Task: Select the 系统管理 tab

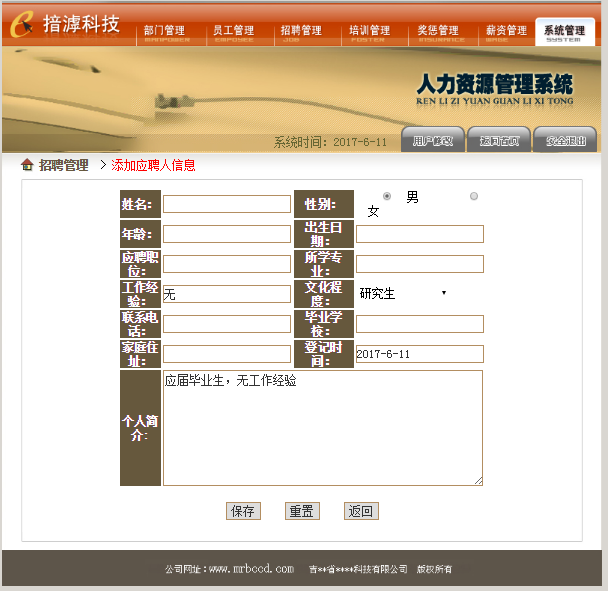Action: 565,32
